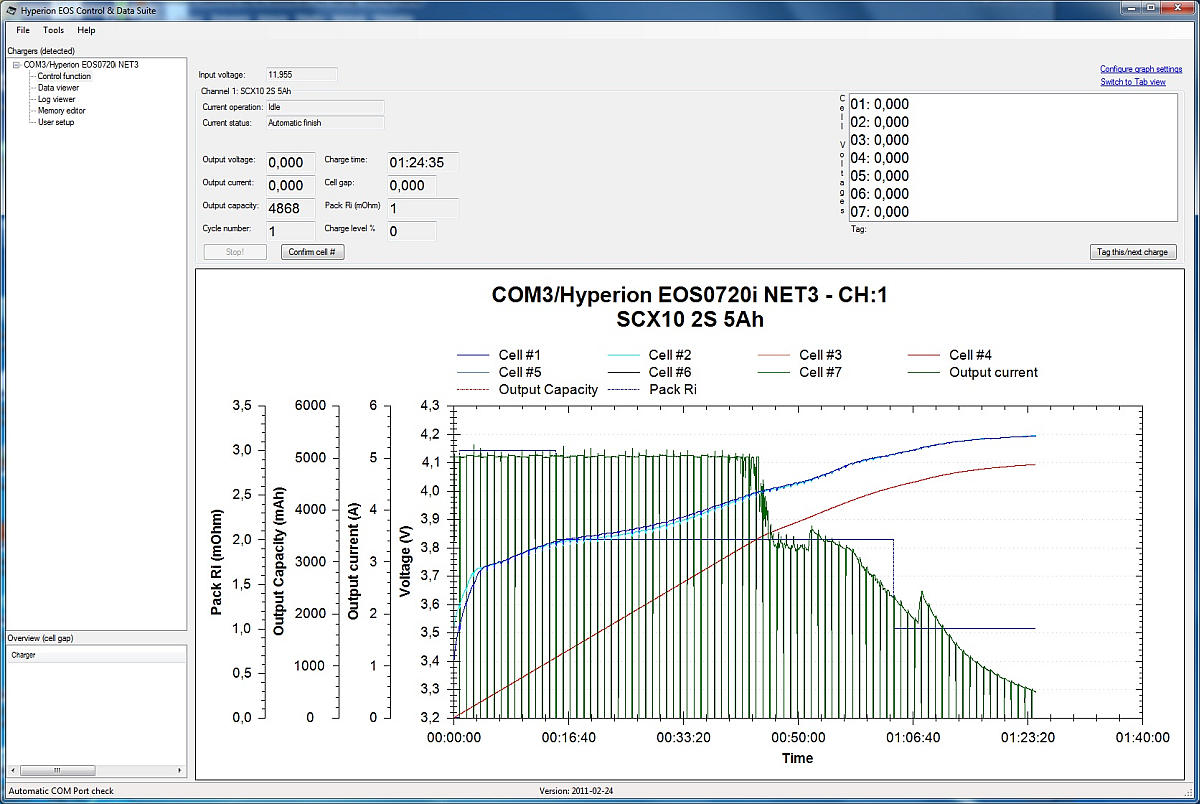This screenshot has height=804, width=1200.
Task: Select cell voltage row 05: 0,000
Action: coord(880,176)
